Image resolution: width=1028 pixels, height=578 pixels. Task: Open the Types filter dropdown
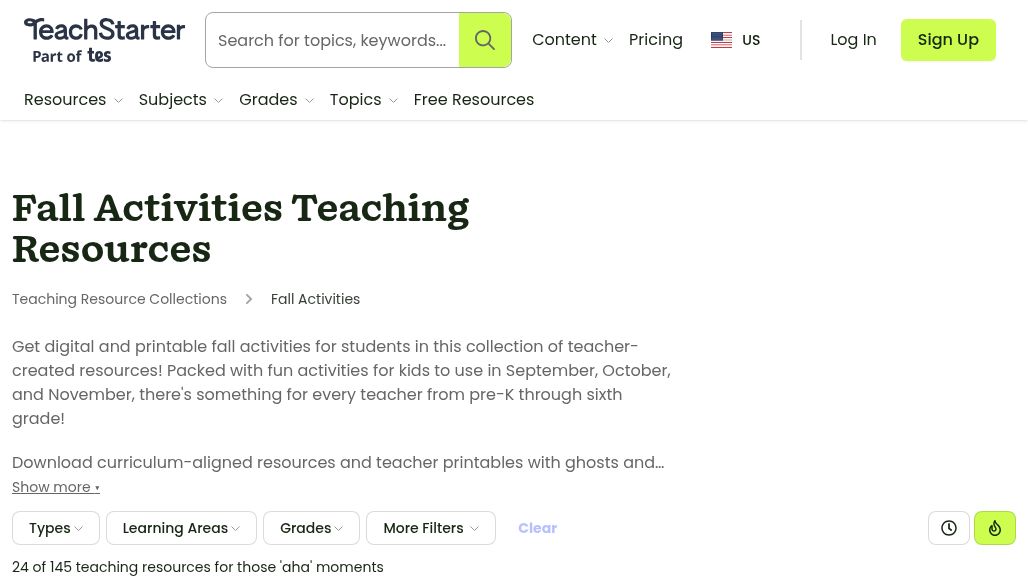point(55,528)
